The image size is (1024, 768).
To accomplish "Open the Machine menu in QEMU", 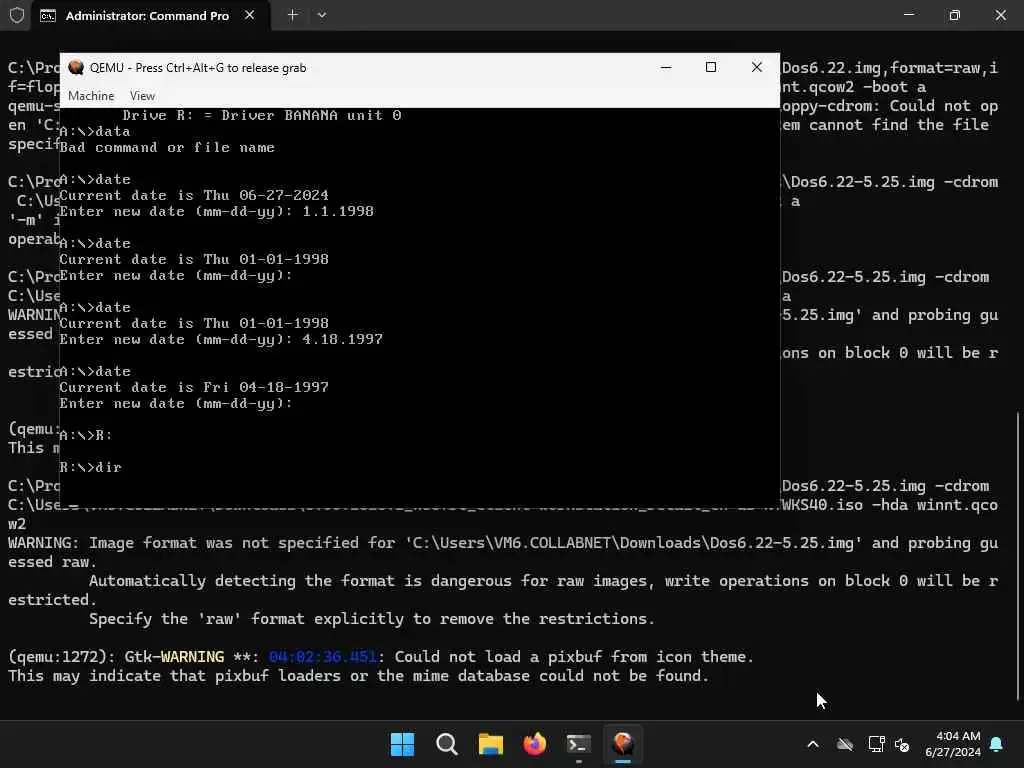I will (x=91, y=95).
